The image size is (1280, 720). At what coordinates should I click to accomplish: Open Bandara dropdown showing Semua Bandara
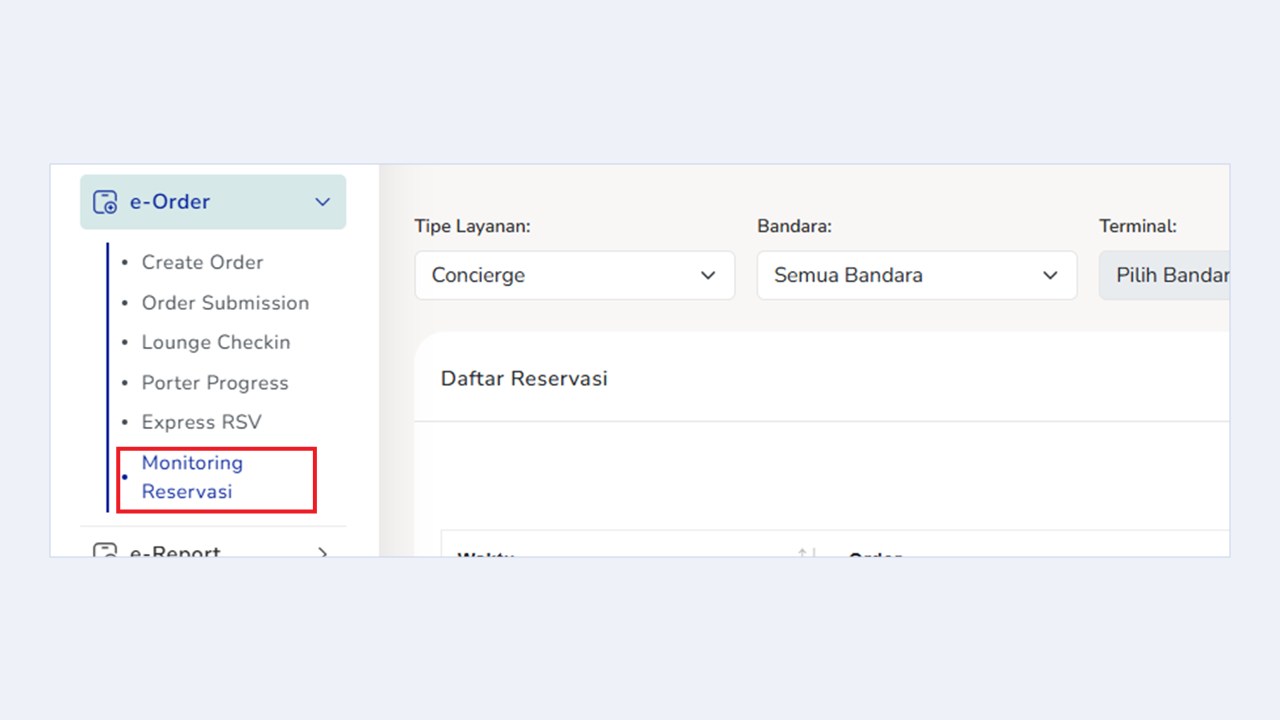click(917, 275)
